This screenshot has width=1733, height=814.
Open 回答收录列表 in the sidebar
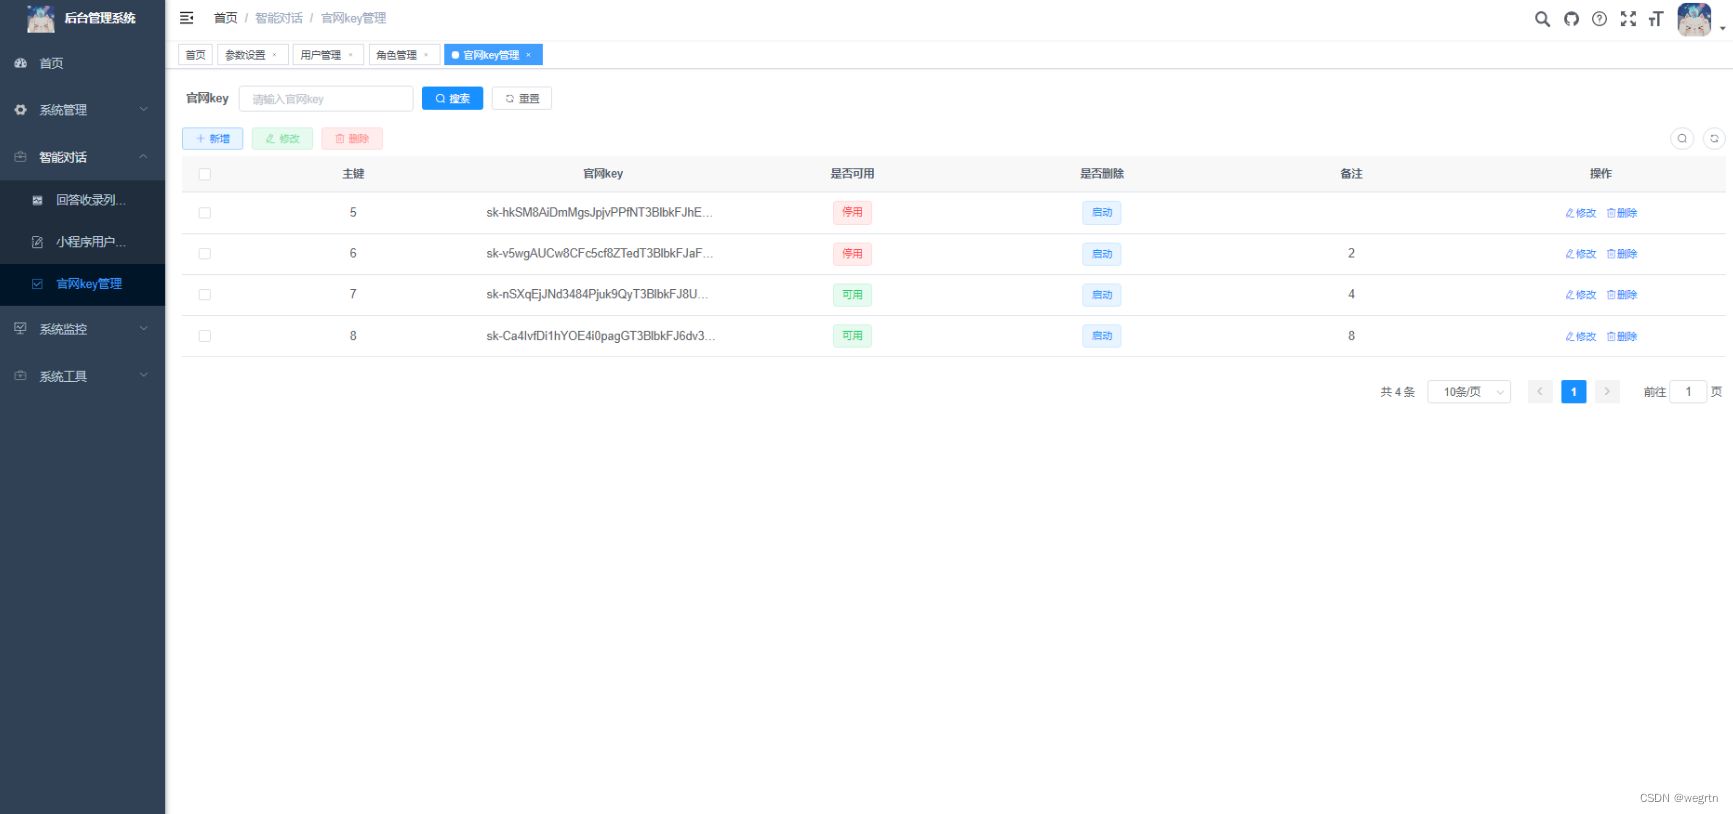90,200
